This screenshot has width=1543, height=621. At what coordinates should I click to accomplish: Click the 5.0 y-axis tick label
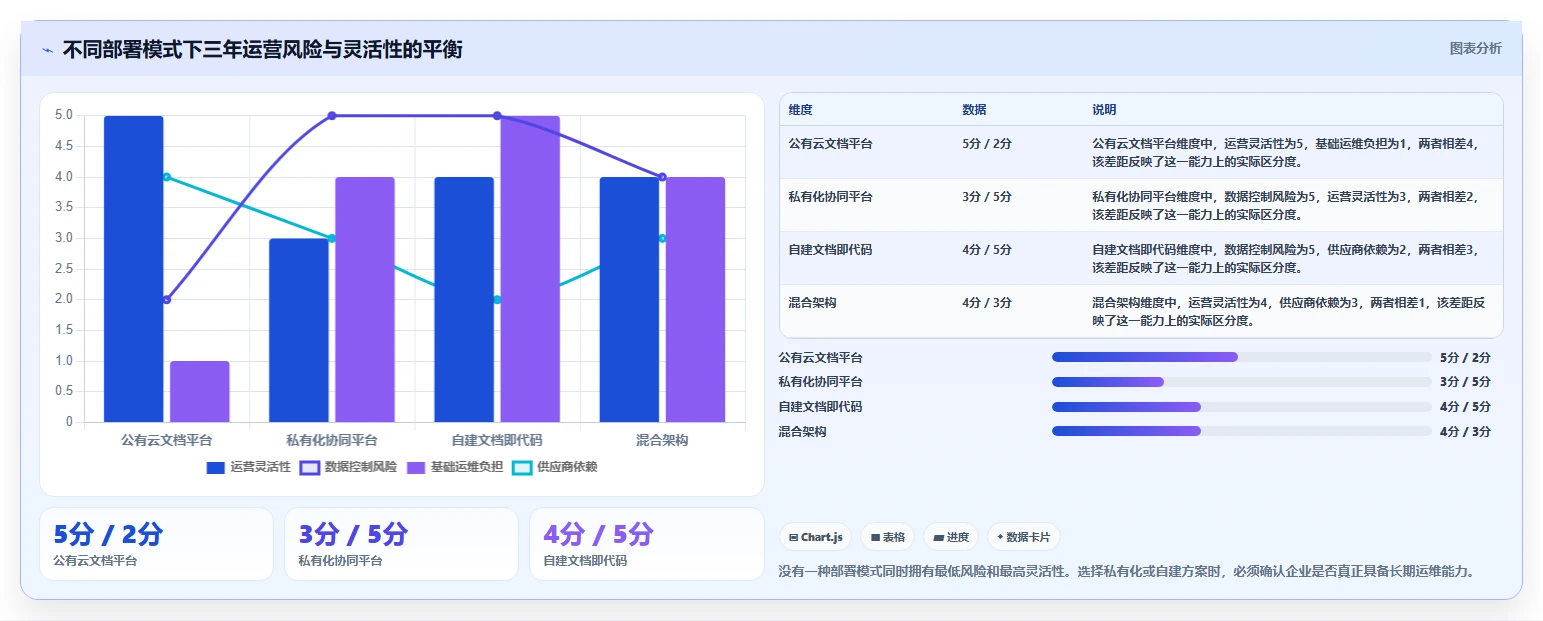(x=64, y=115)
